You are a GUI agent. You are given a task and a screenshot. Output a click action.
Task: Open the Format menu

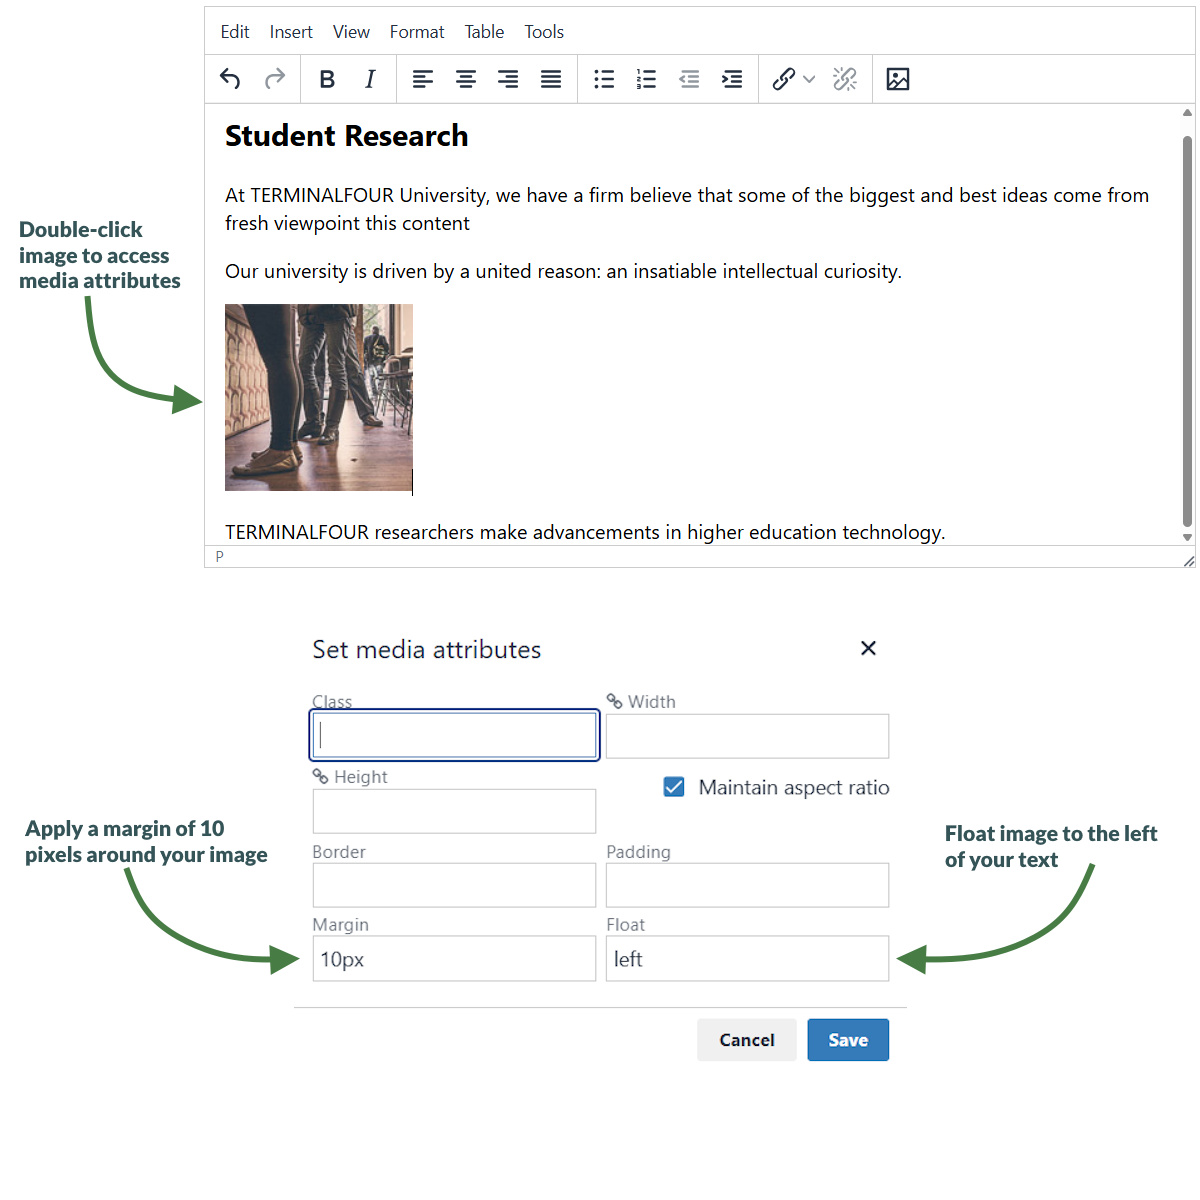tap(417, 31)
